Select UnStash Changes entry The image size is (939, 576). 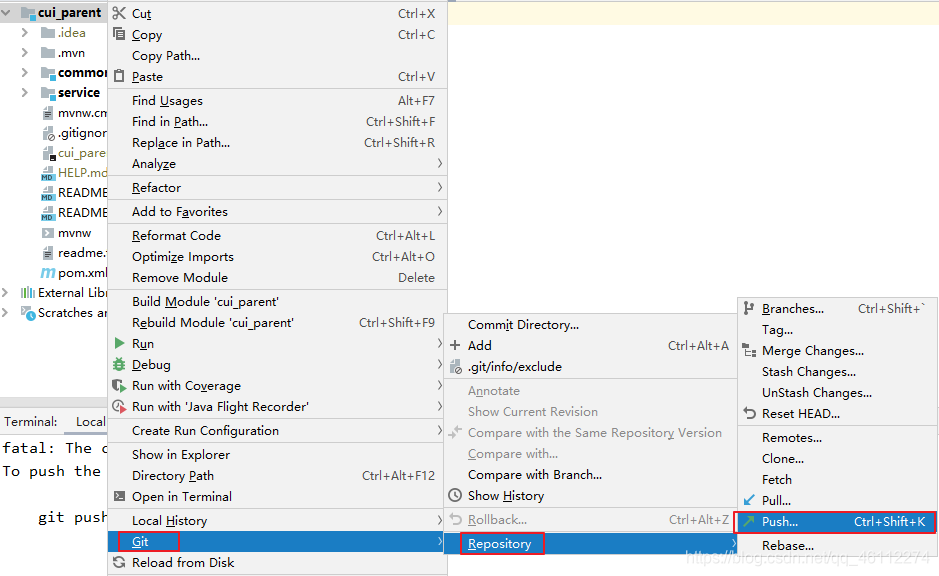click(837, 392)
